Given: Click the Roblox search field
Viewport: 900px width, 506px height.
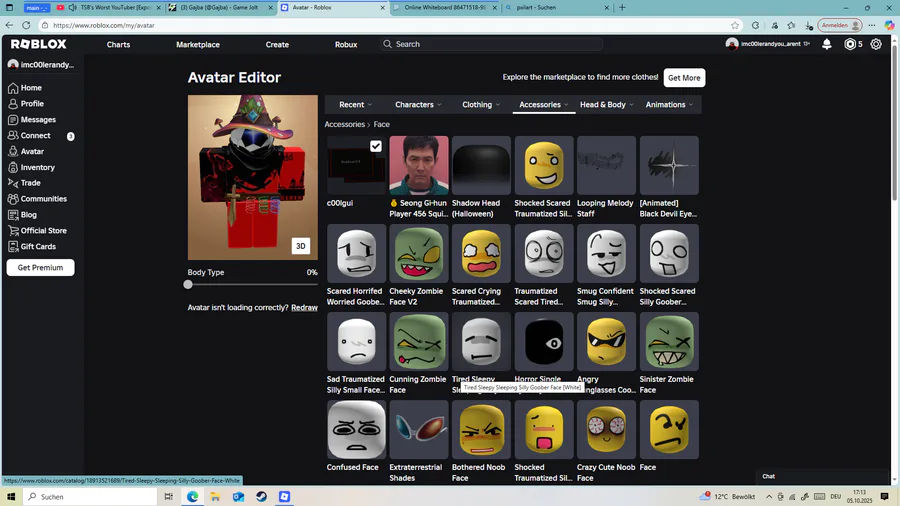Looking at the screenshot, I should (x=491, y=44).
